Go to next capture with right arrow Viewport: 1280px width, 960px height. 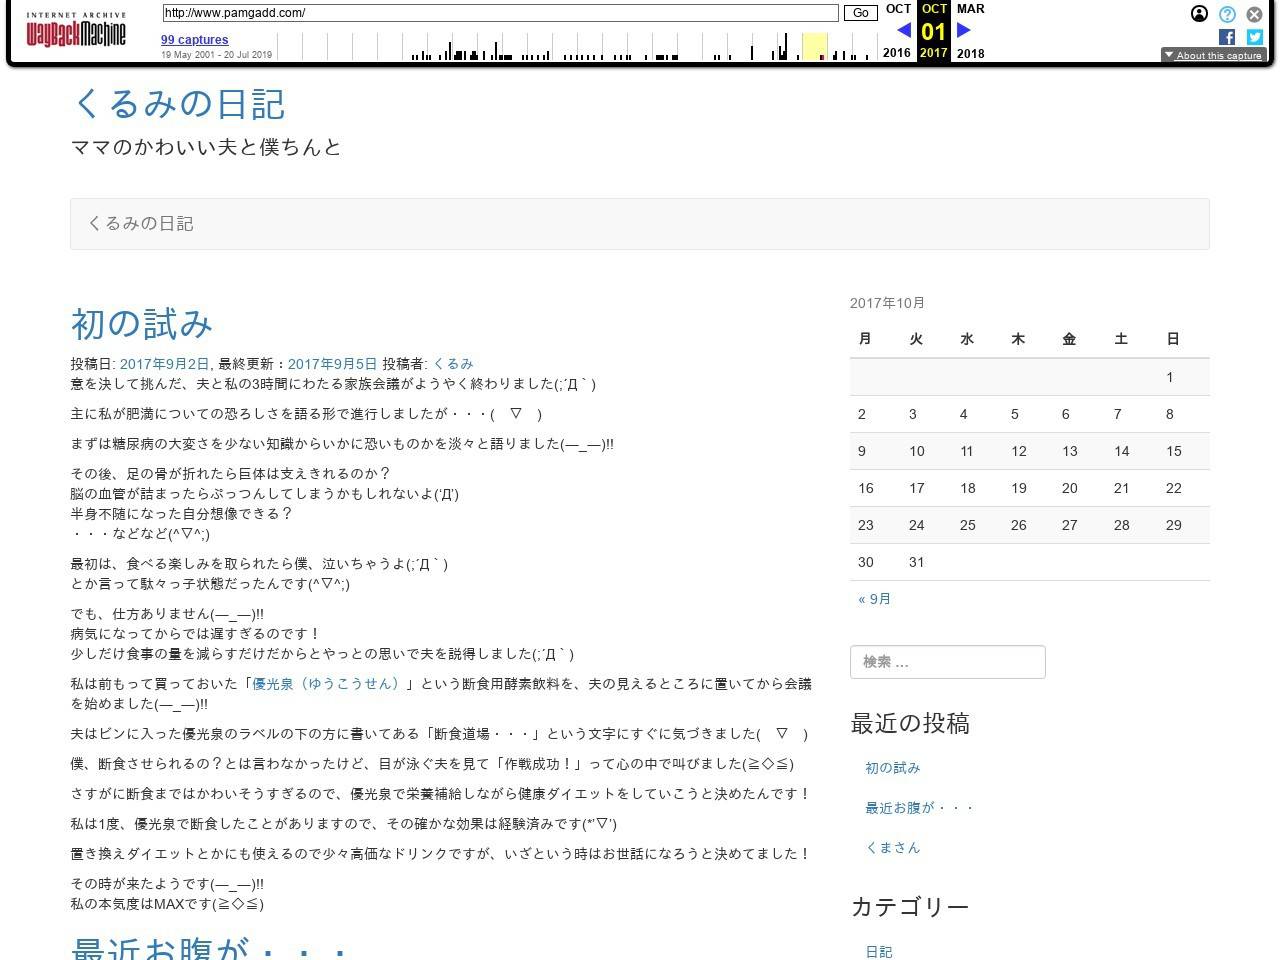tap(964, 30)
